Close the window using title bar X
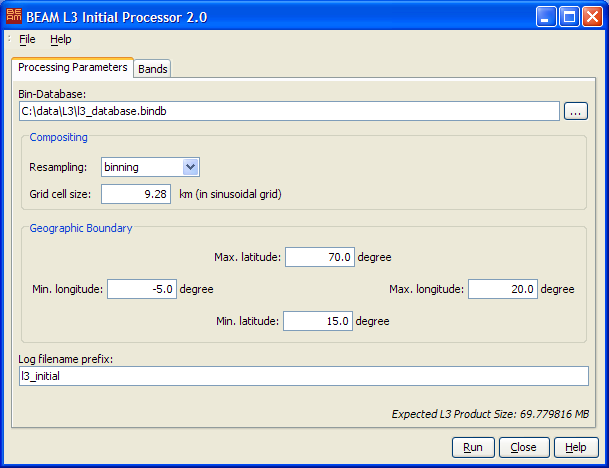 click(591, 16)
